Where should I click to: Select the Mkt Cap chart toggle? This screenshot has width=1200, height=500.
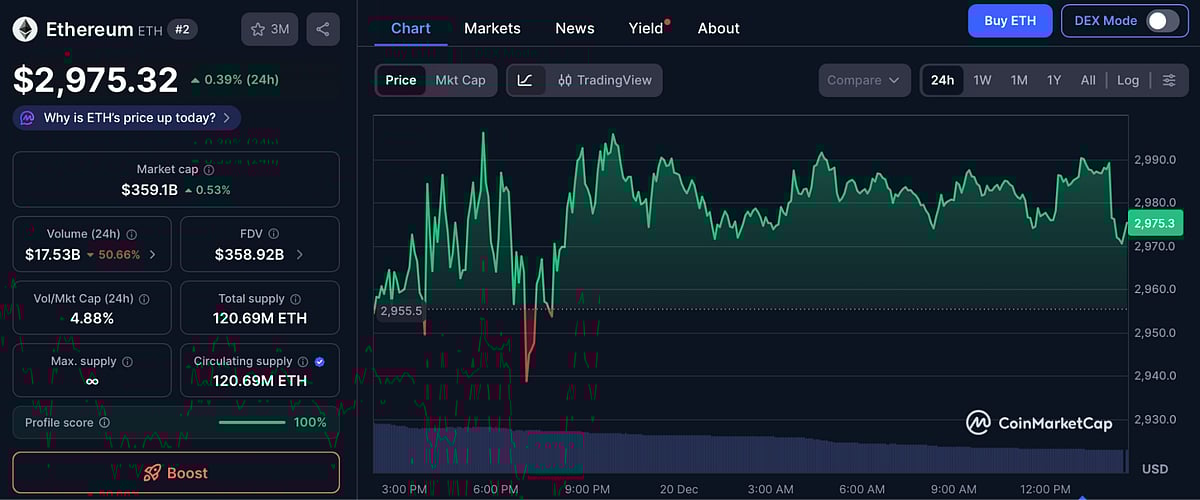pos(460,80)
